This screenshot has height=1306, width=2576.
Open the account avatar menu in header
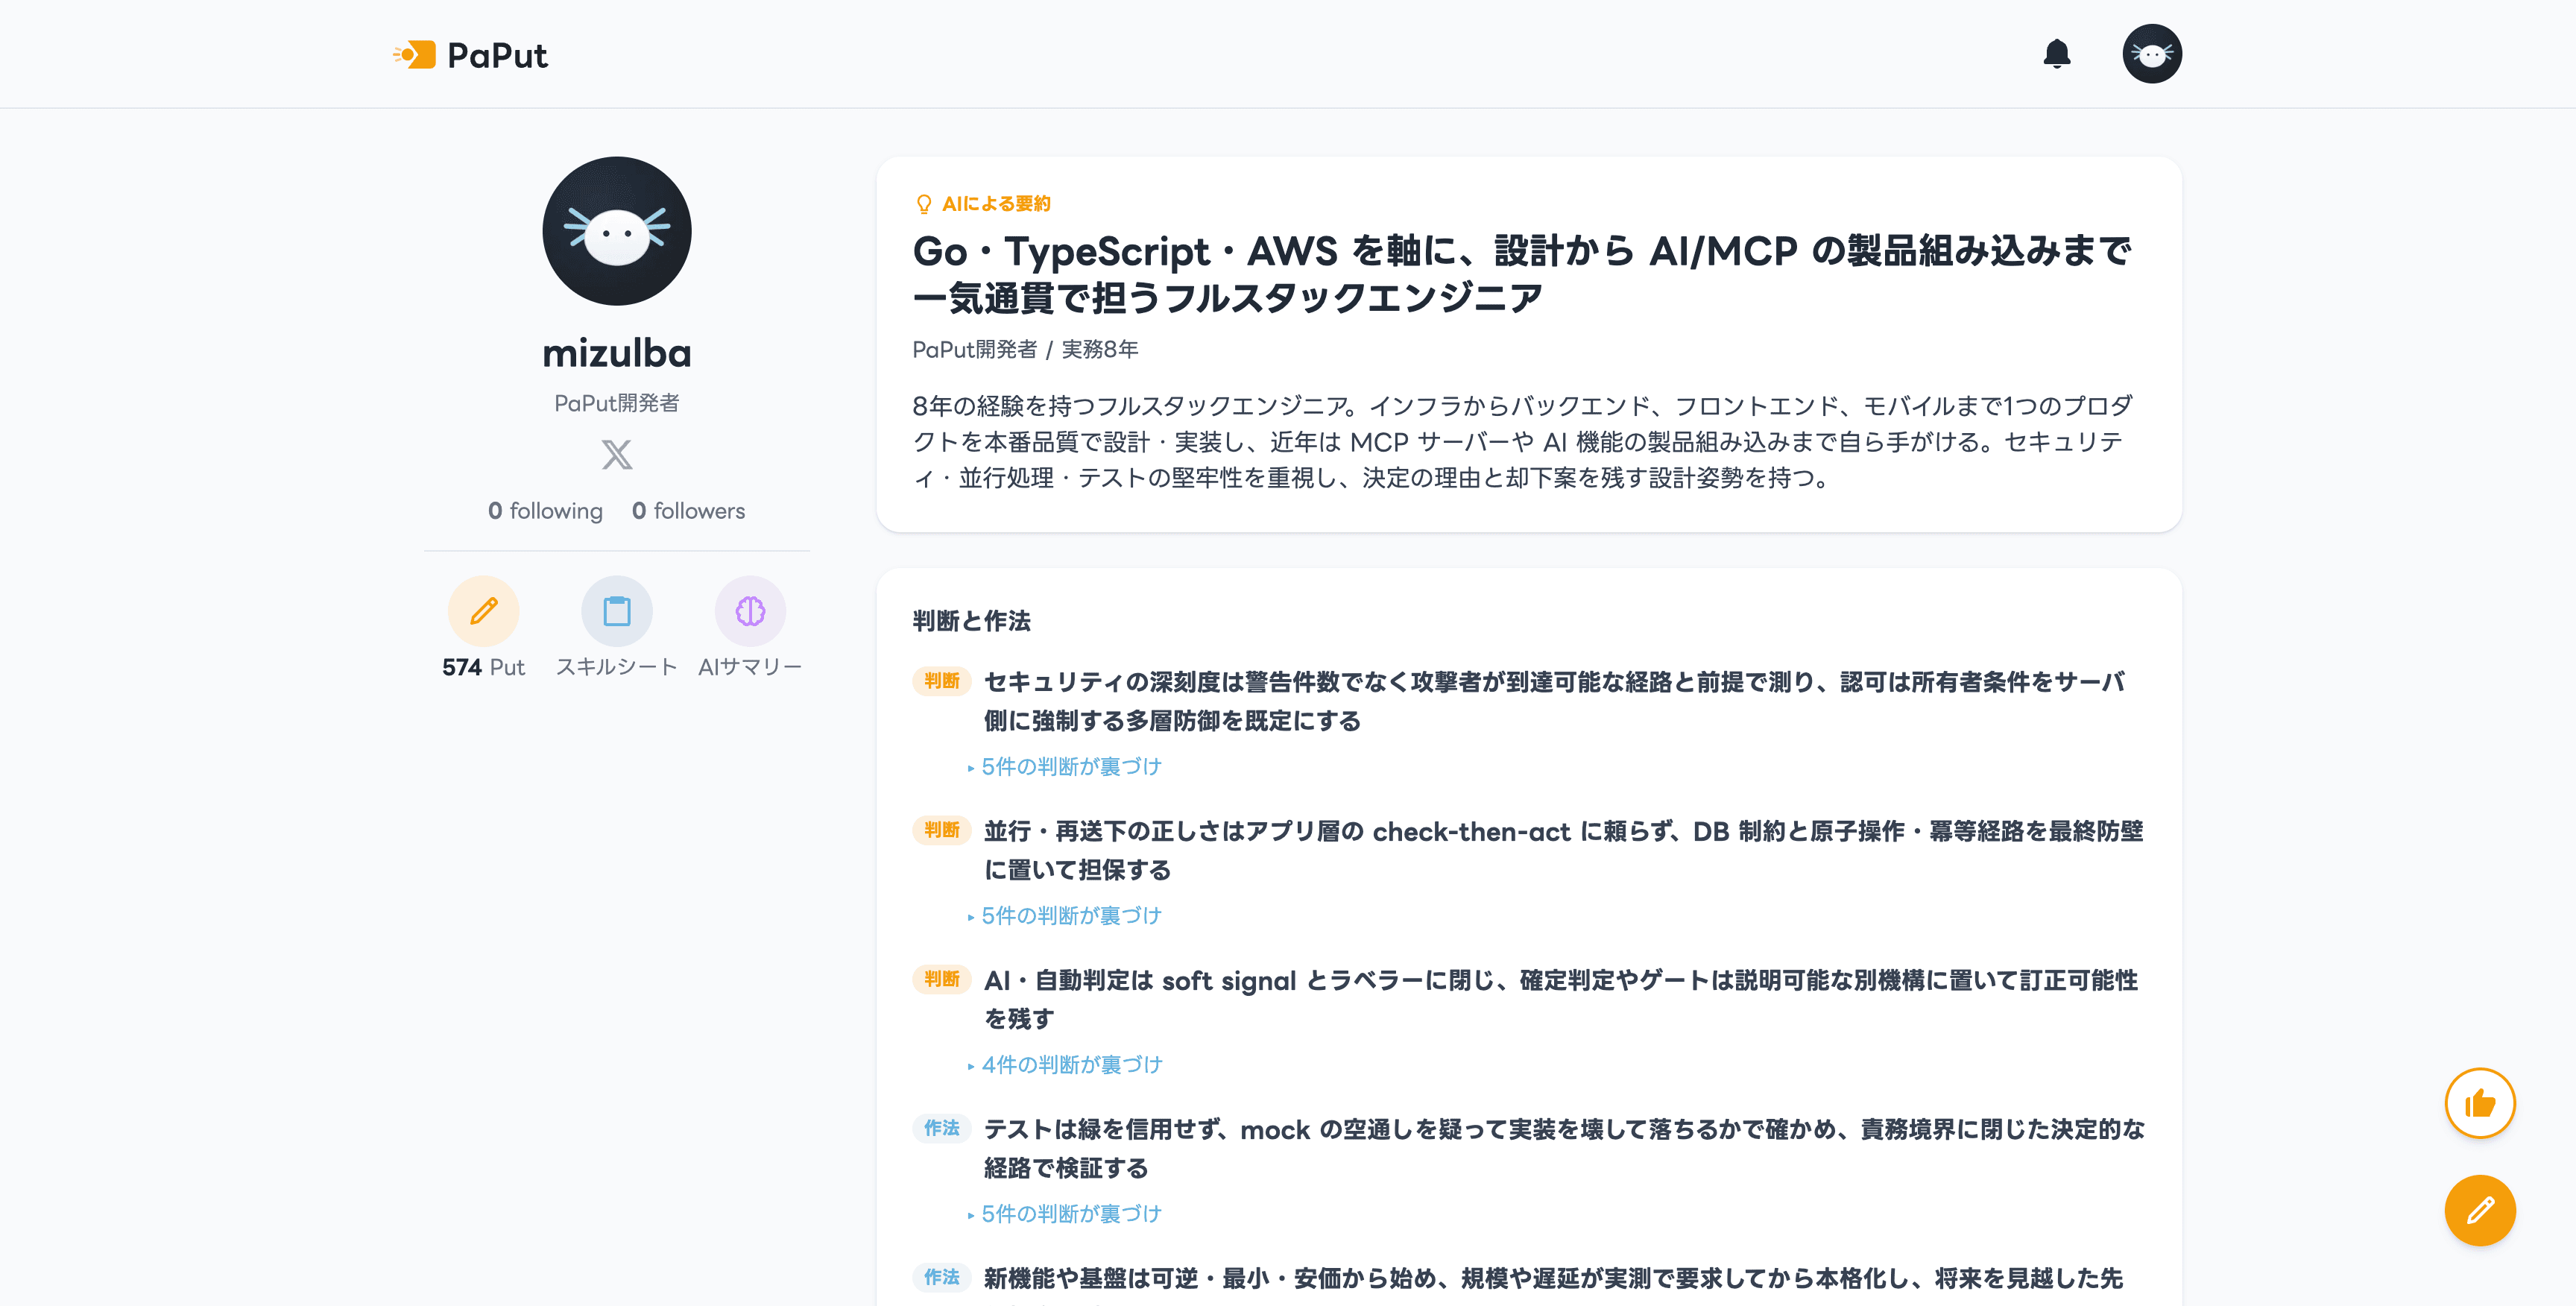tap(2152, 54)
